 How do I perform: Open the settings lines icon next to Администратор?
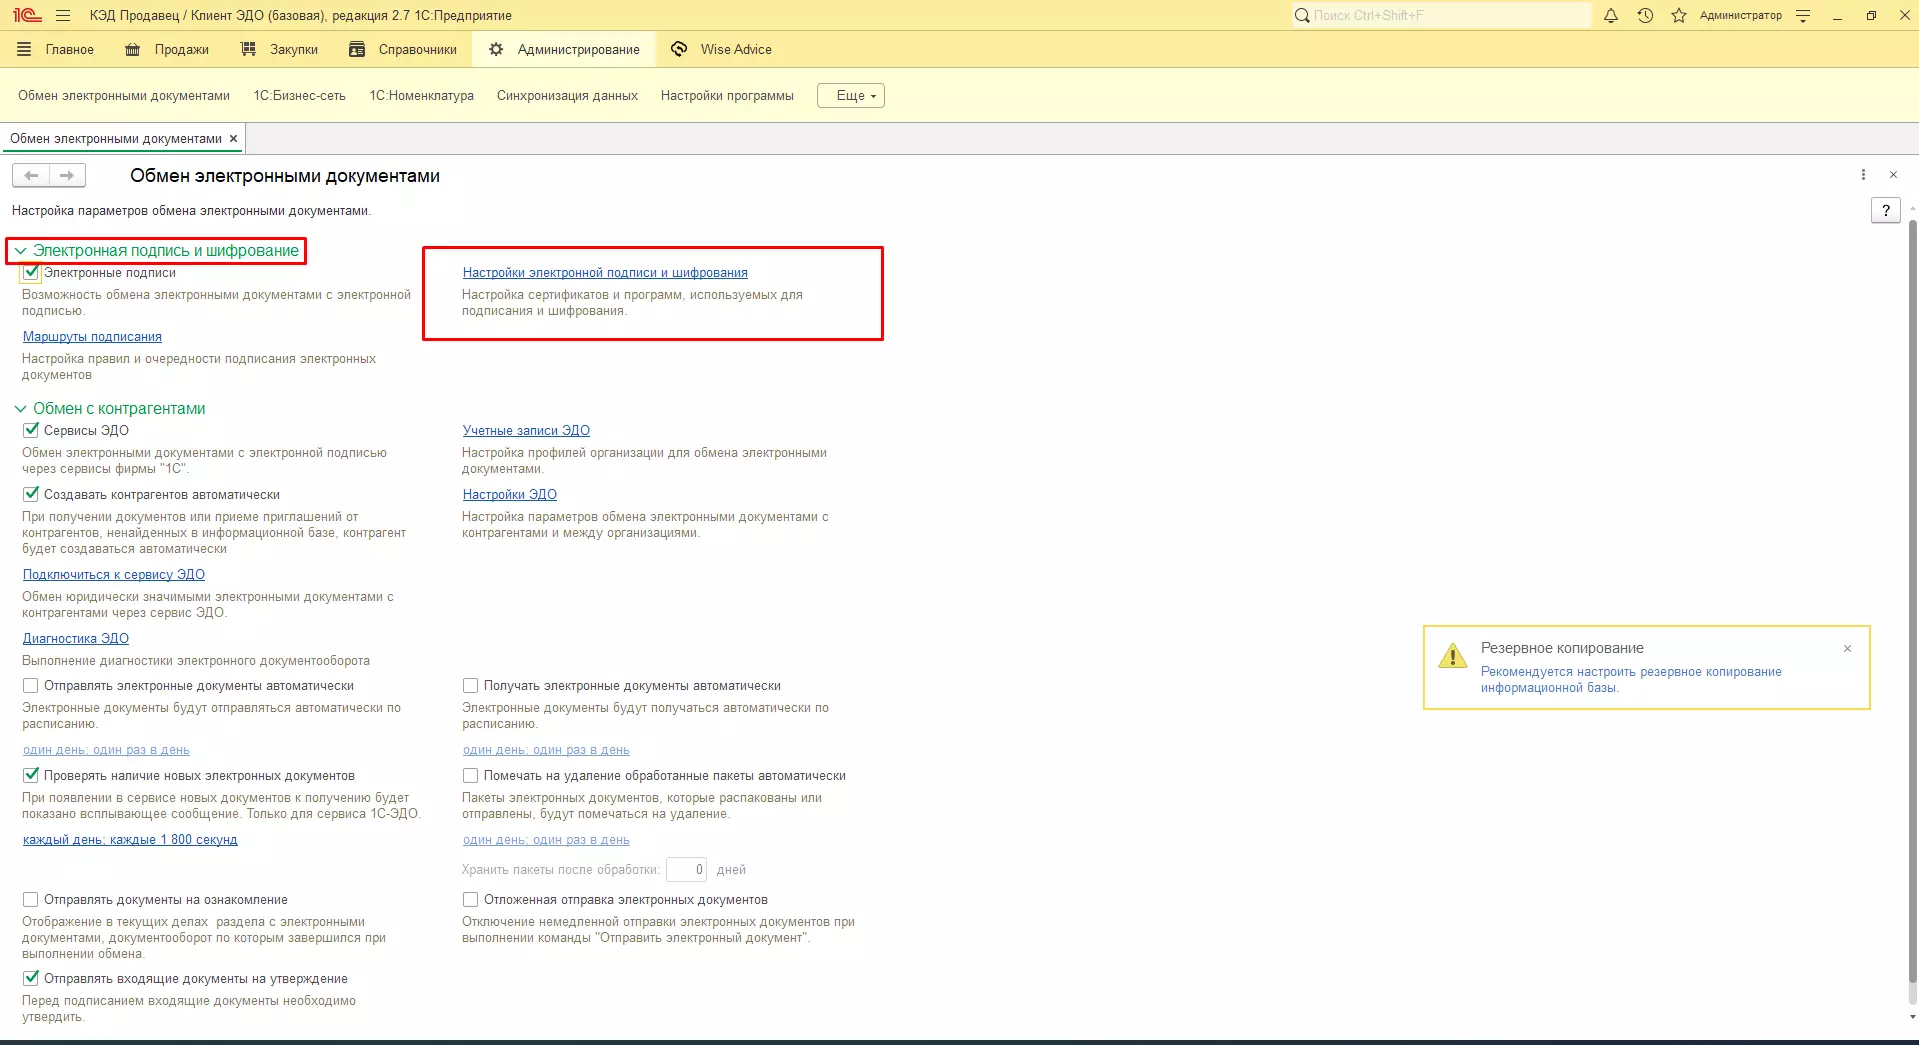point(1803,15)
